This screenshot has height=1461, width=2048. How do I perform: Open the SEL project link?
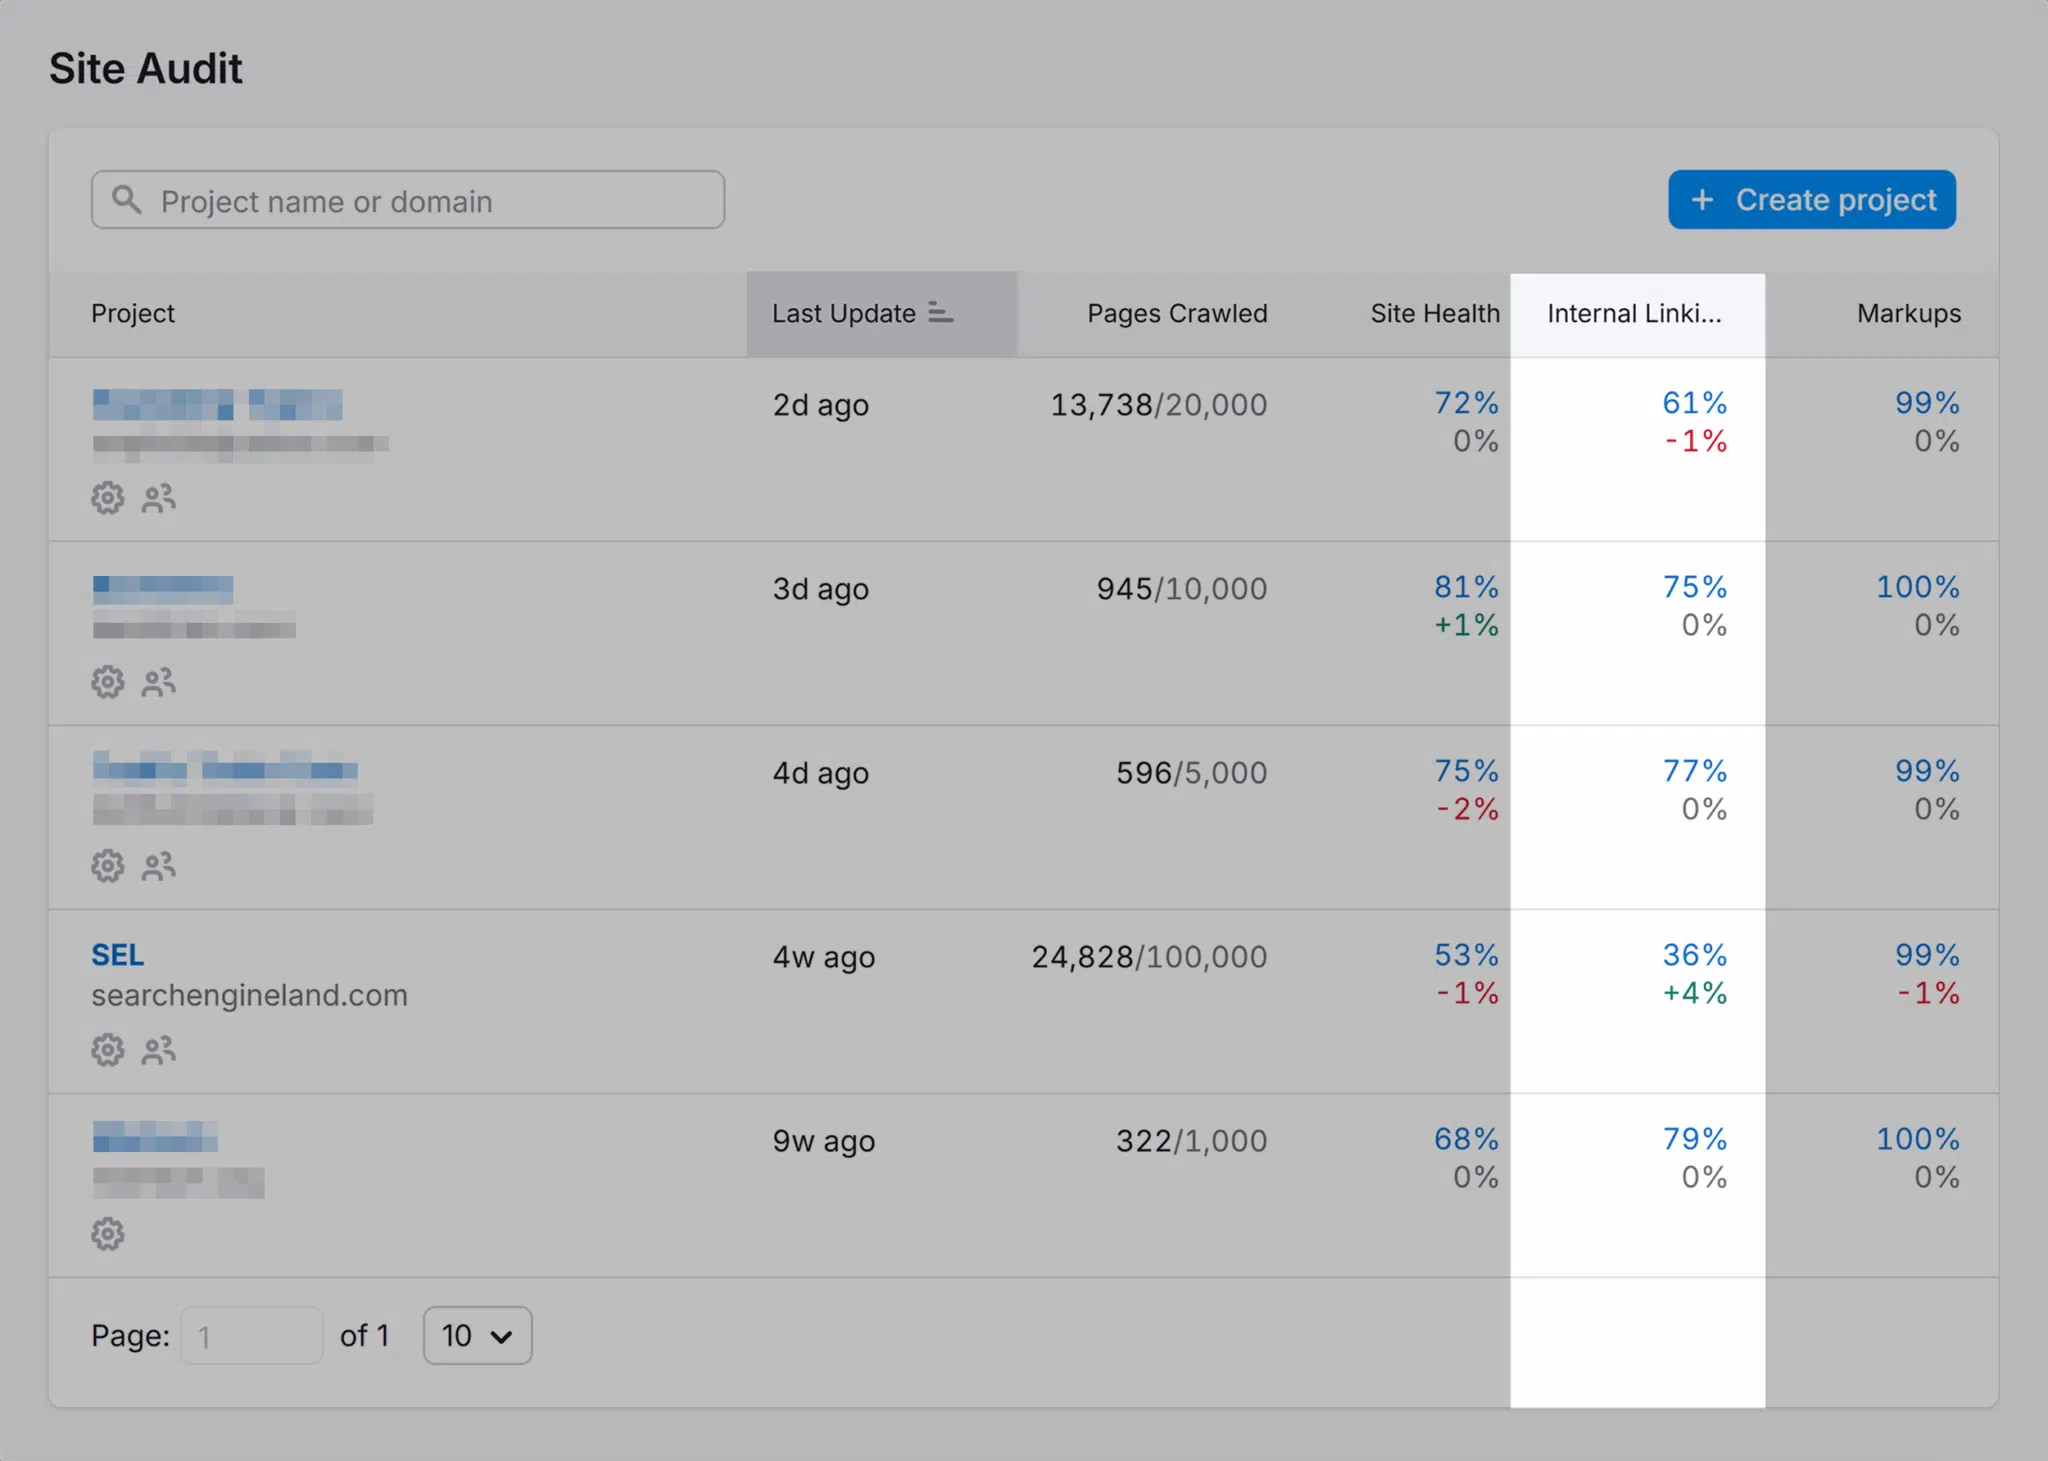click(118, 955)
